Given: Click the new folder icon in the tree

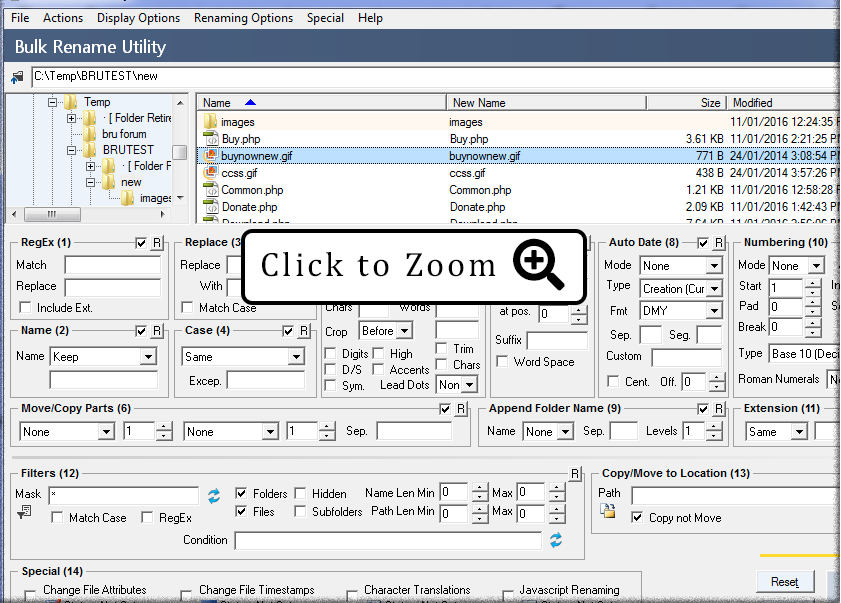Looking at the screenshot, I should click(x=109, y=182).
